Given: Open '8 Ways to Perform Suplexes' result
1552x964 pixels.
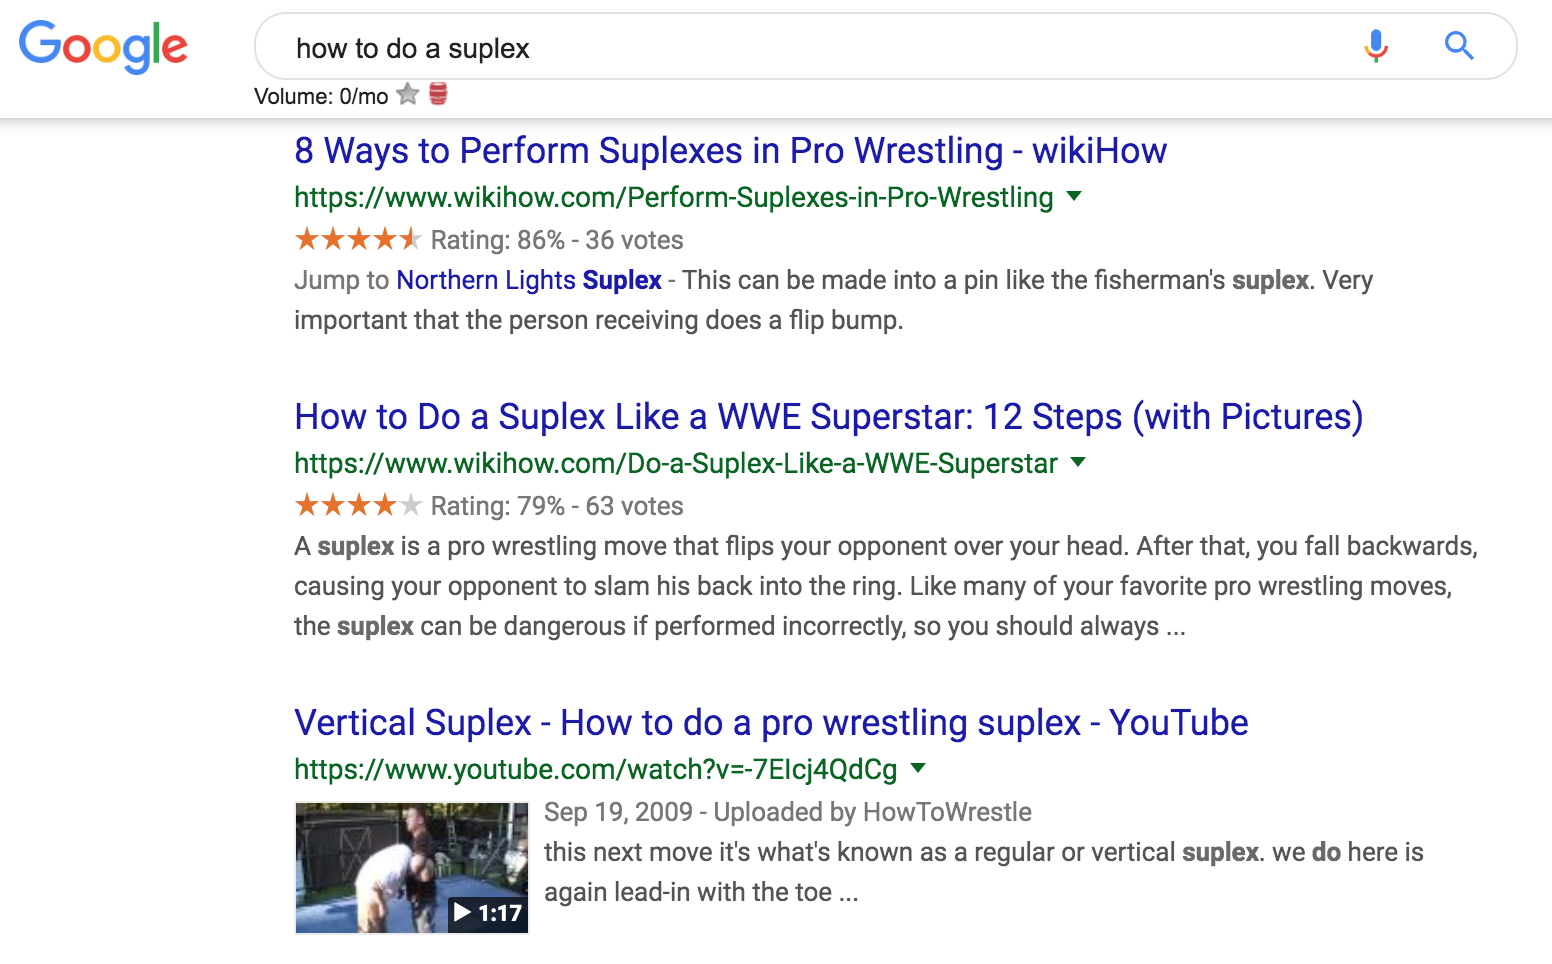Looking at the screenshot, I should (x=730, y=151).
